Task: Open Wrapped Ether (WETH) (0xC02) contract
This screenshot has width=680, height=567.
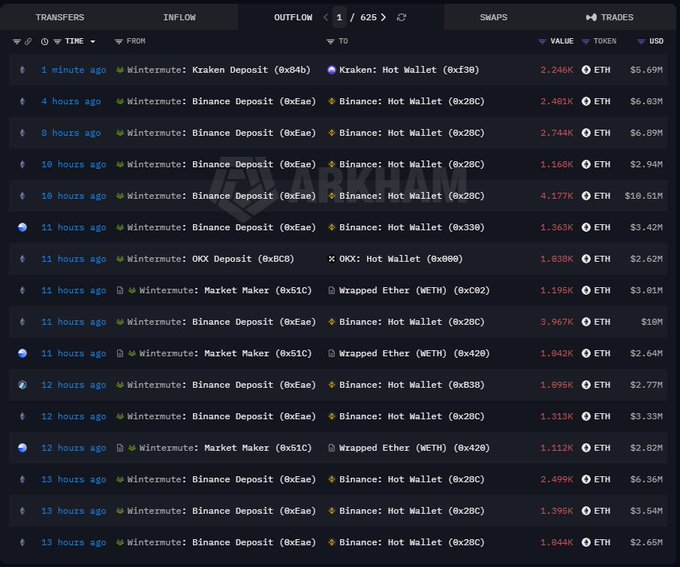Action: [x=414, y=290]
